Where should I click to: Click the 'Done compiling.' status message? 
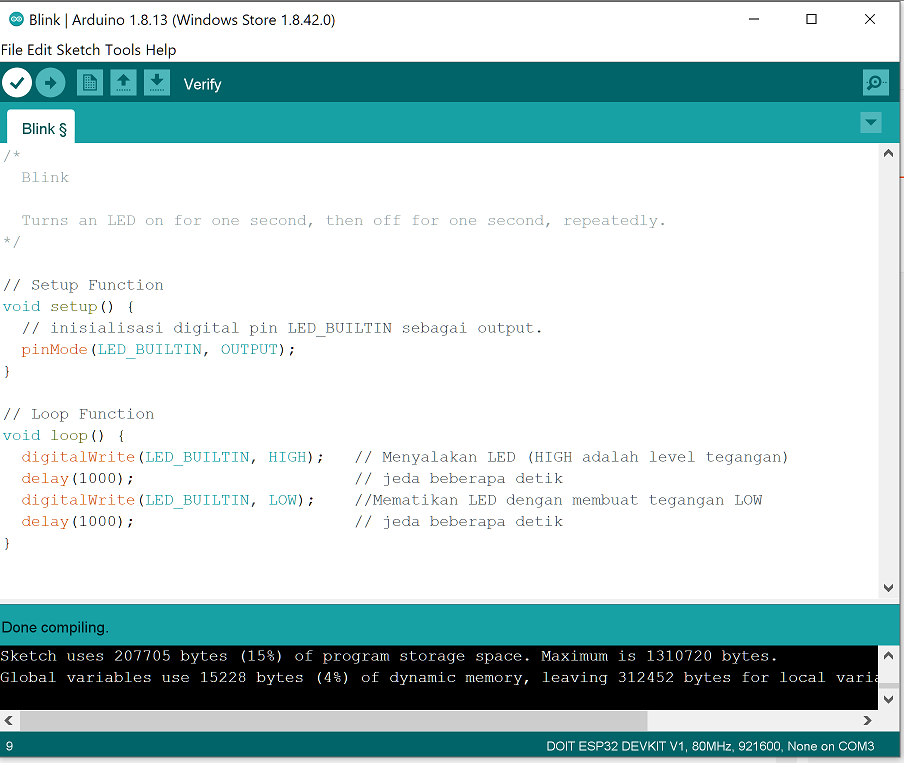(x=55, y=627)
